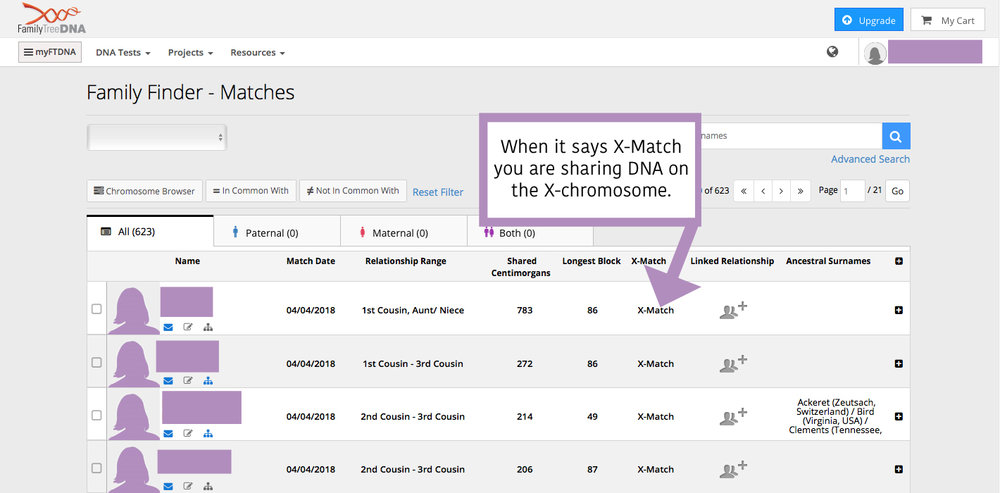Click linked relationship icon in fourth row
The height and width of the screenshot is (493, 1000).
733,469
